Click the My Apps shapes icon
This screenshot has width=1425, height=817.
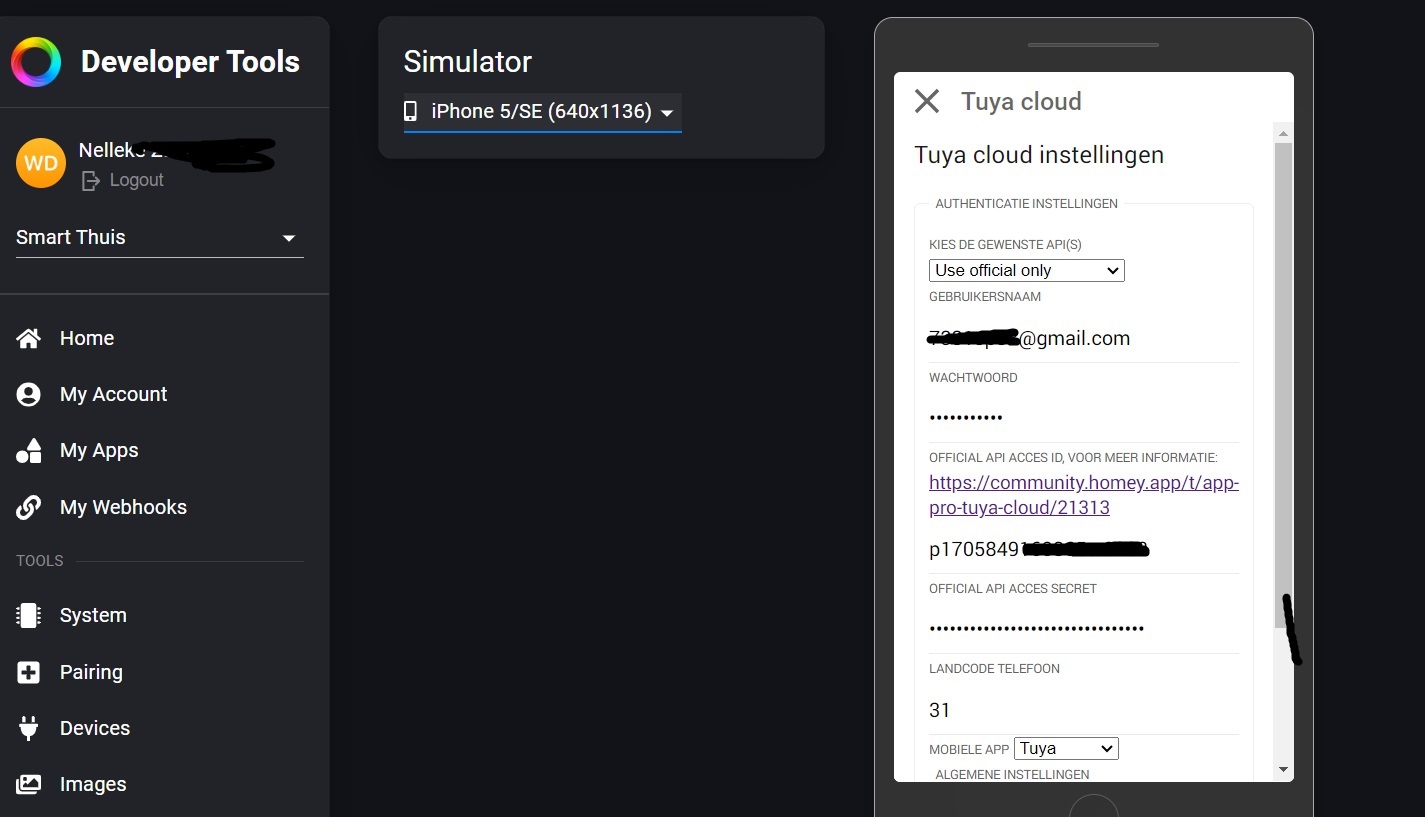29,451
